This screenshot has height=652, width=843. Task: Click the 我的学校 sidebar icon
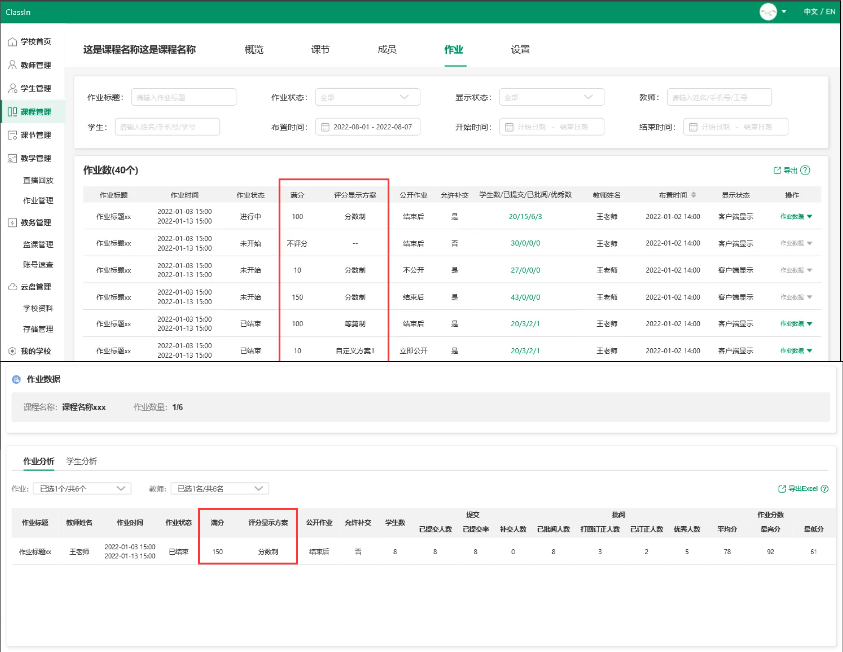[x=12, y=351]
